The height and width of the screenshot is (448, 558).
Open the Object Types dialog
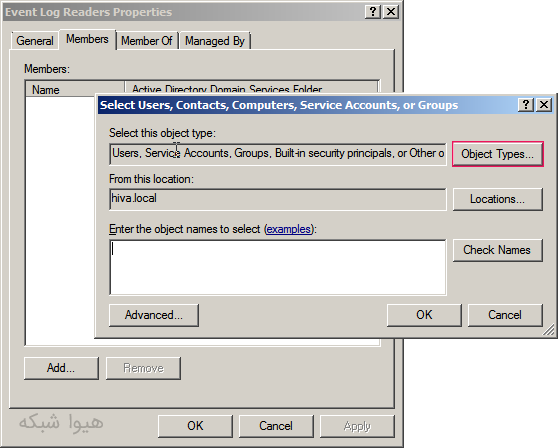coord(498,154)
